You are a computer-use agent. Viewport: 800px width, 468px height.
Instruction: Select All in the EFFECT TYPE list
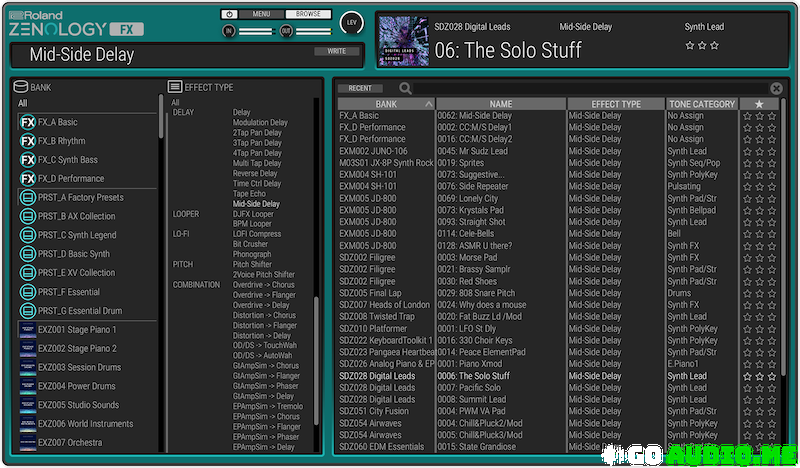click(x=176, y=103)
